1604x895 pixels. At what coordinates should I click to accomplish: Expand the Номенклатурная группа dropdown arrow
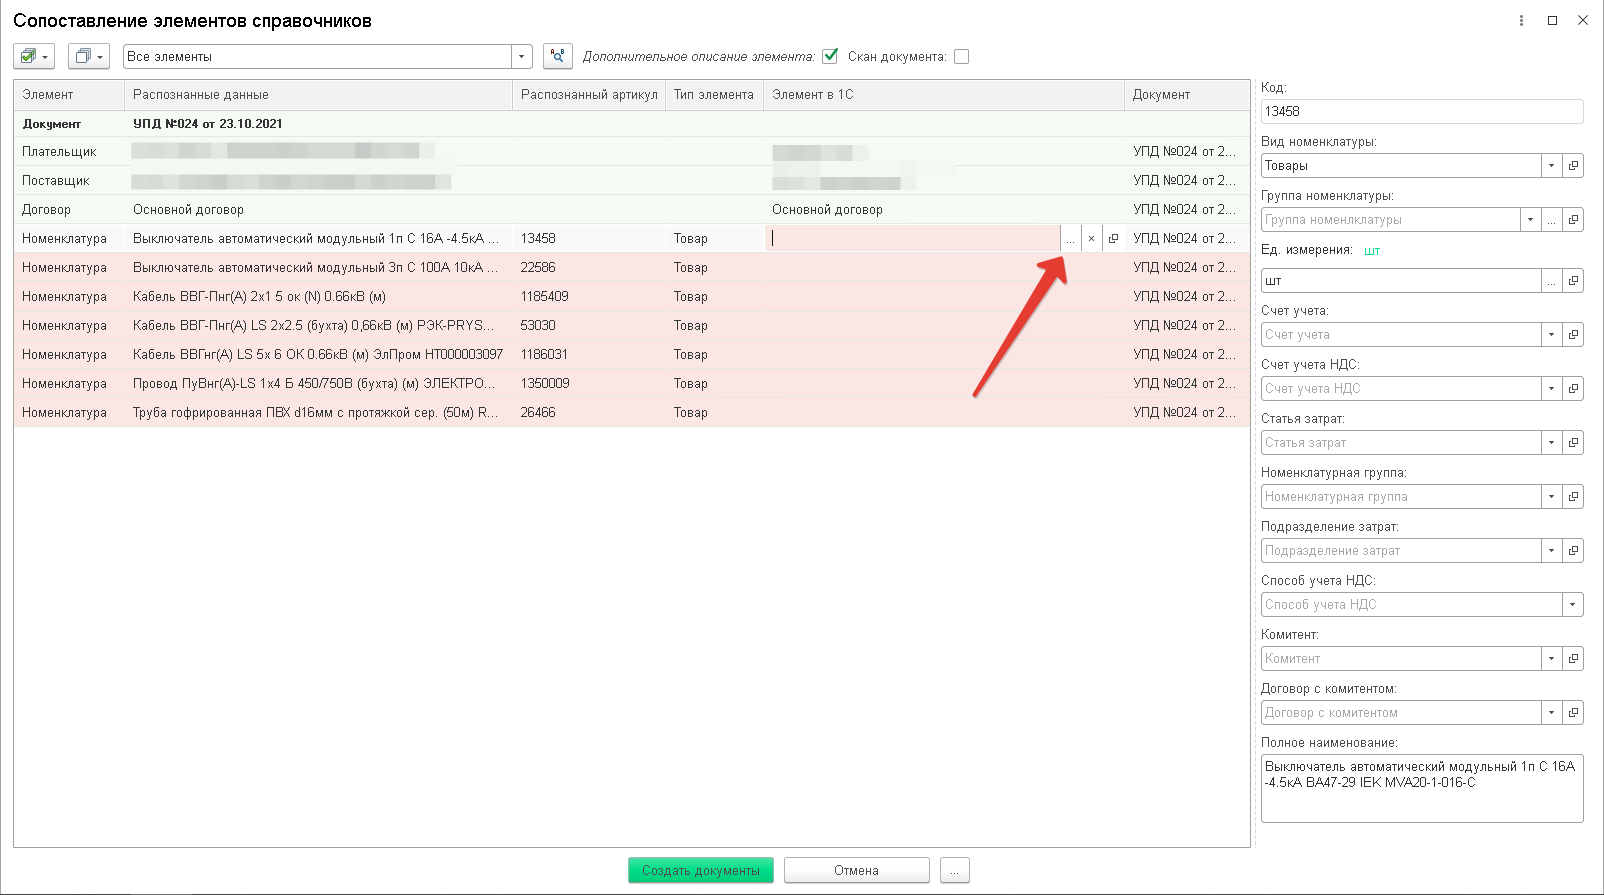1552,497
